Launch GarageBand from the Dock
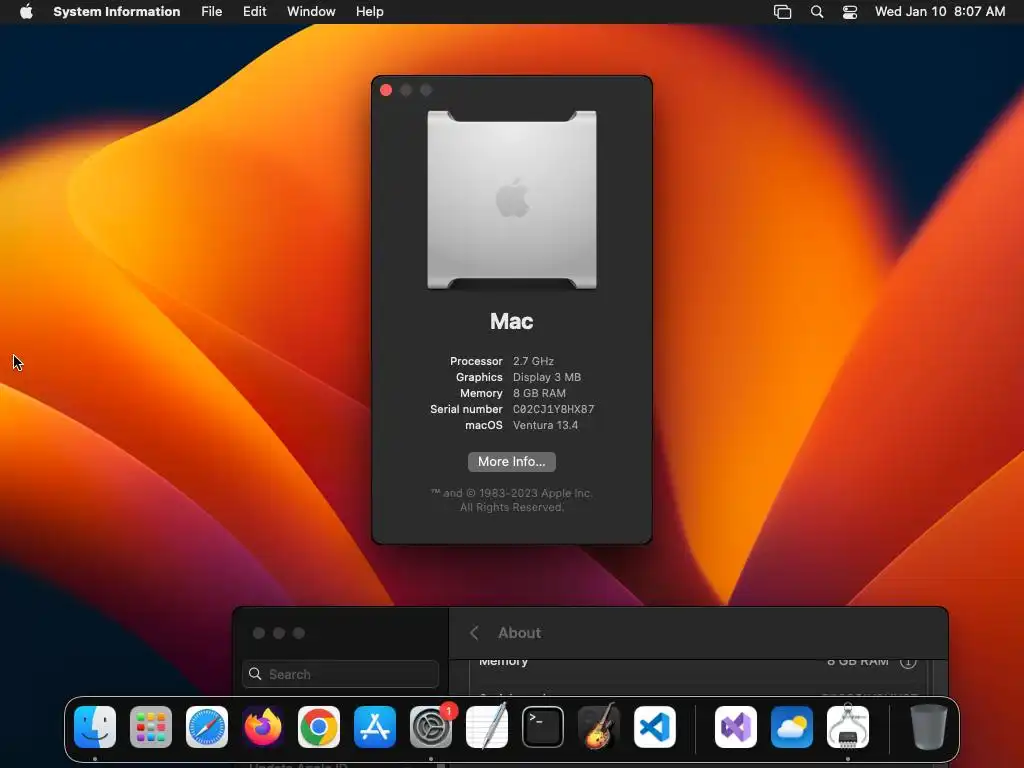The height and width of the screenshot is (768, 1024). pyautogui.click(x=599, y=727)
